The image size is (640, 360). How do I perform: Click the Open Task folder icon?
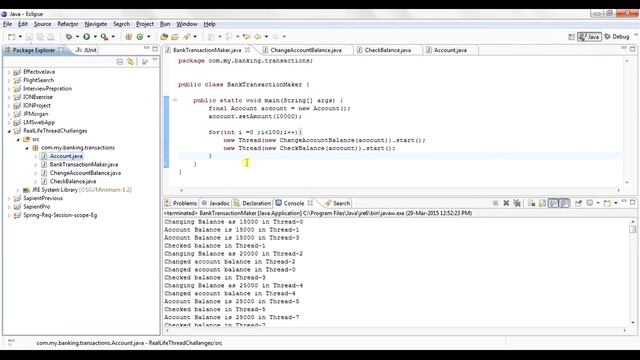175,37
